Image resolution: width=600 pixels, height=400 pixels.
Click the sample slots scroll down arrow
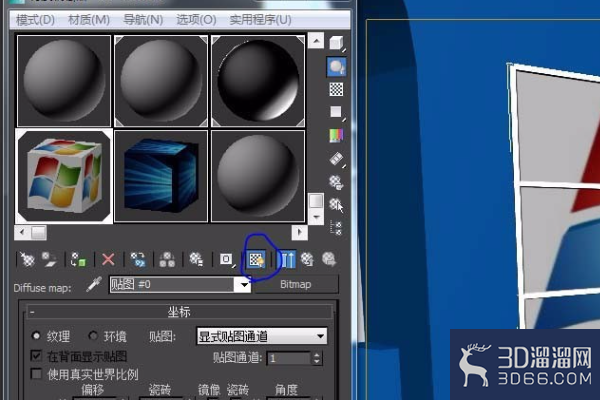click(316, 217)
